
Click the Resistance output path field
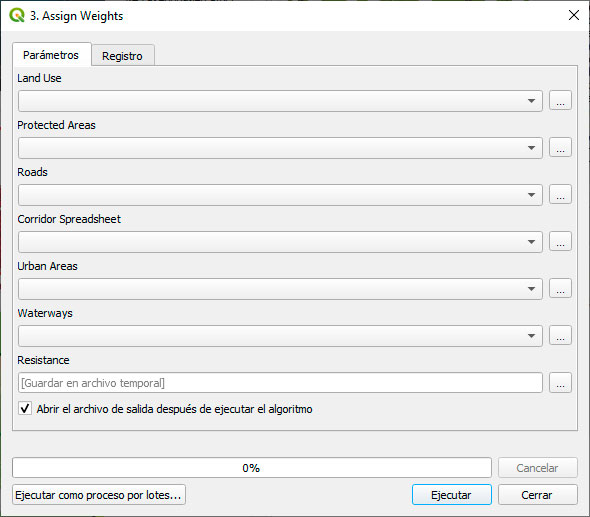pyautogui.click(x=280, y=383)
